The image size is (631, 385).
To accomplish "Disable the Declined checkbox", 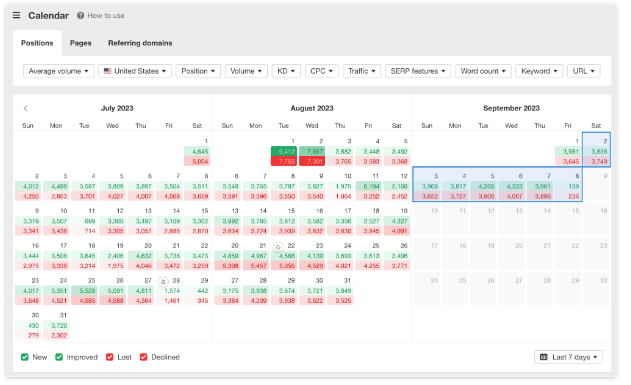I will [x=143, y=357].
